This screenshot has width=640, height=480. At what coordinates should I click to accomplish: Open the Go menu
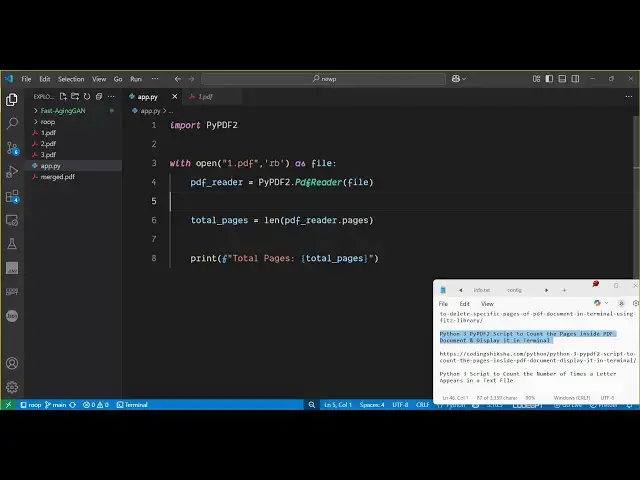(x=118, y=79)
